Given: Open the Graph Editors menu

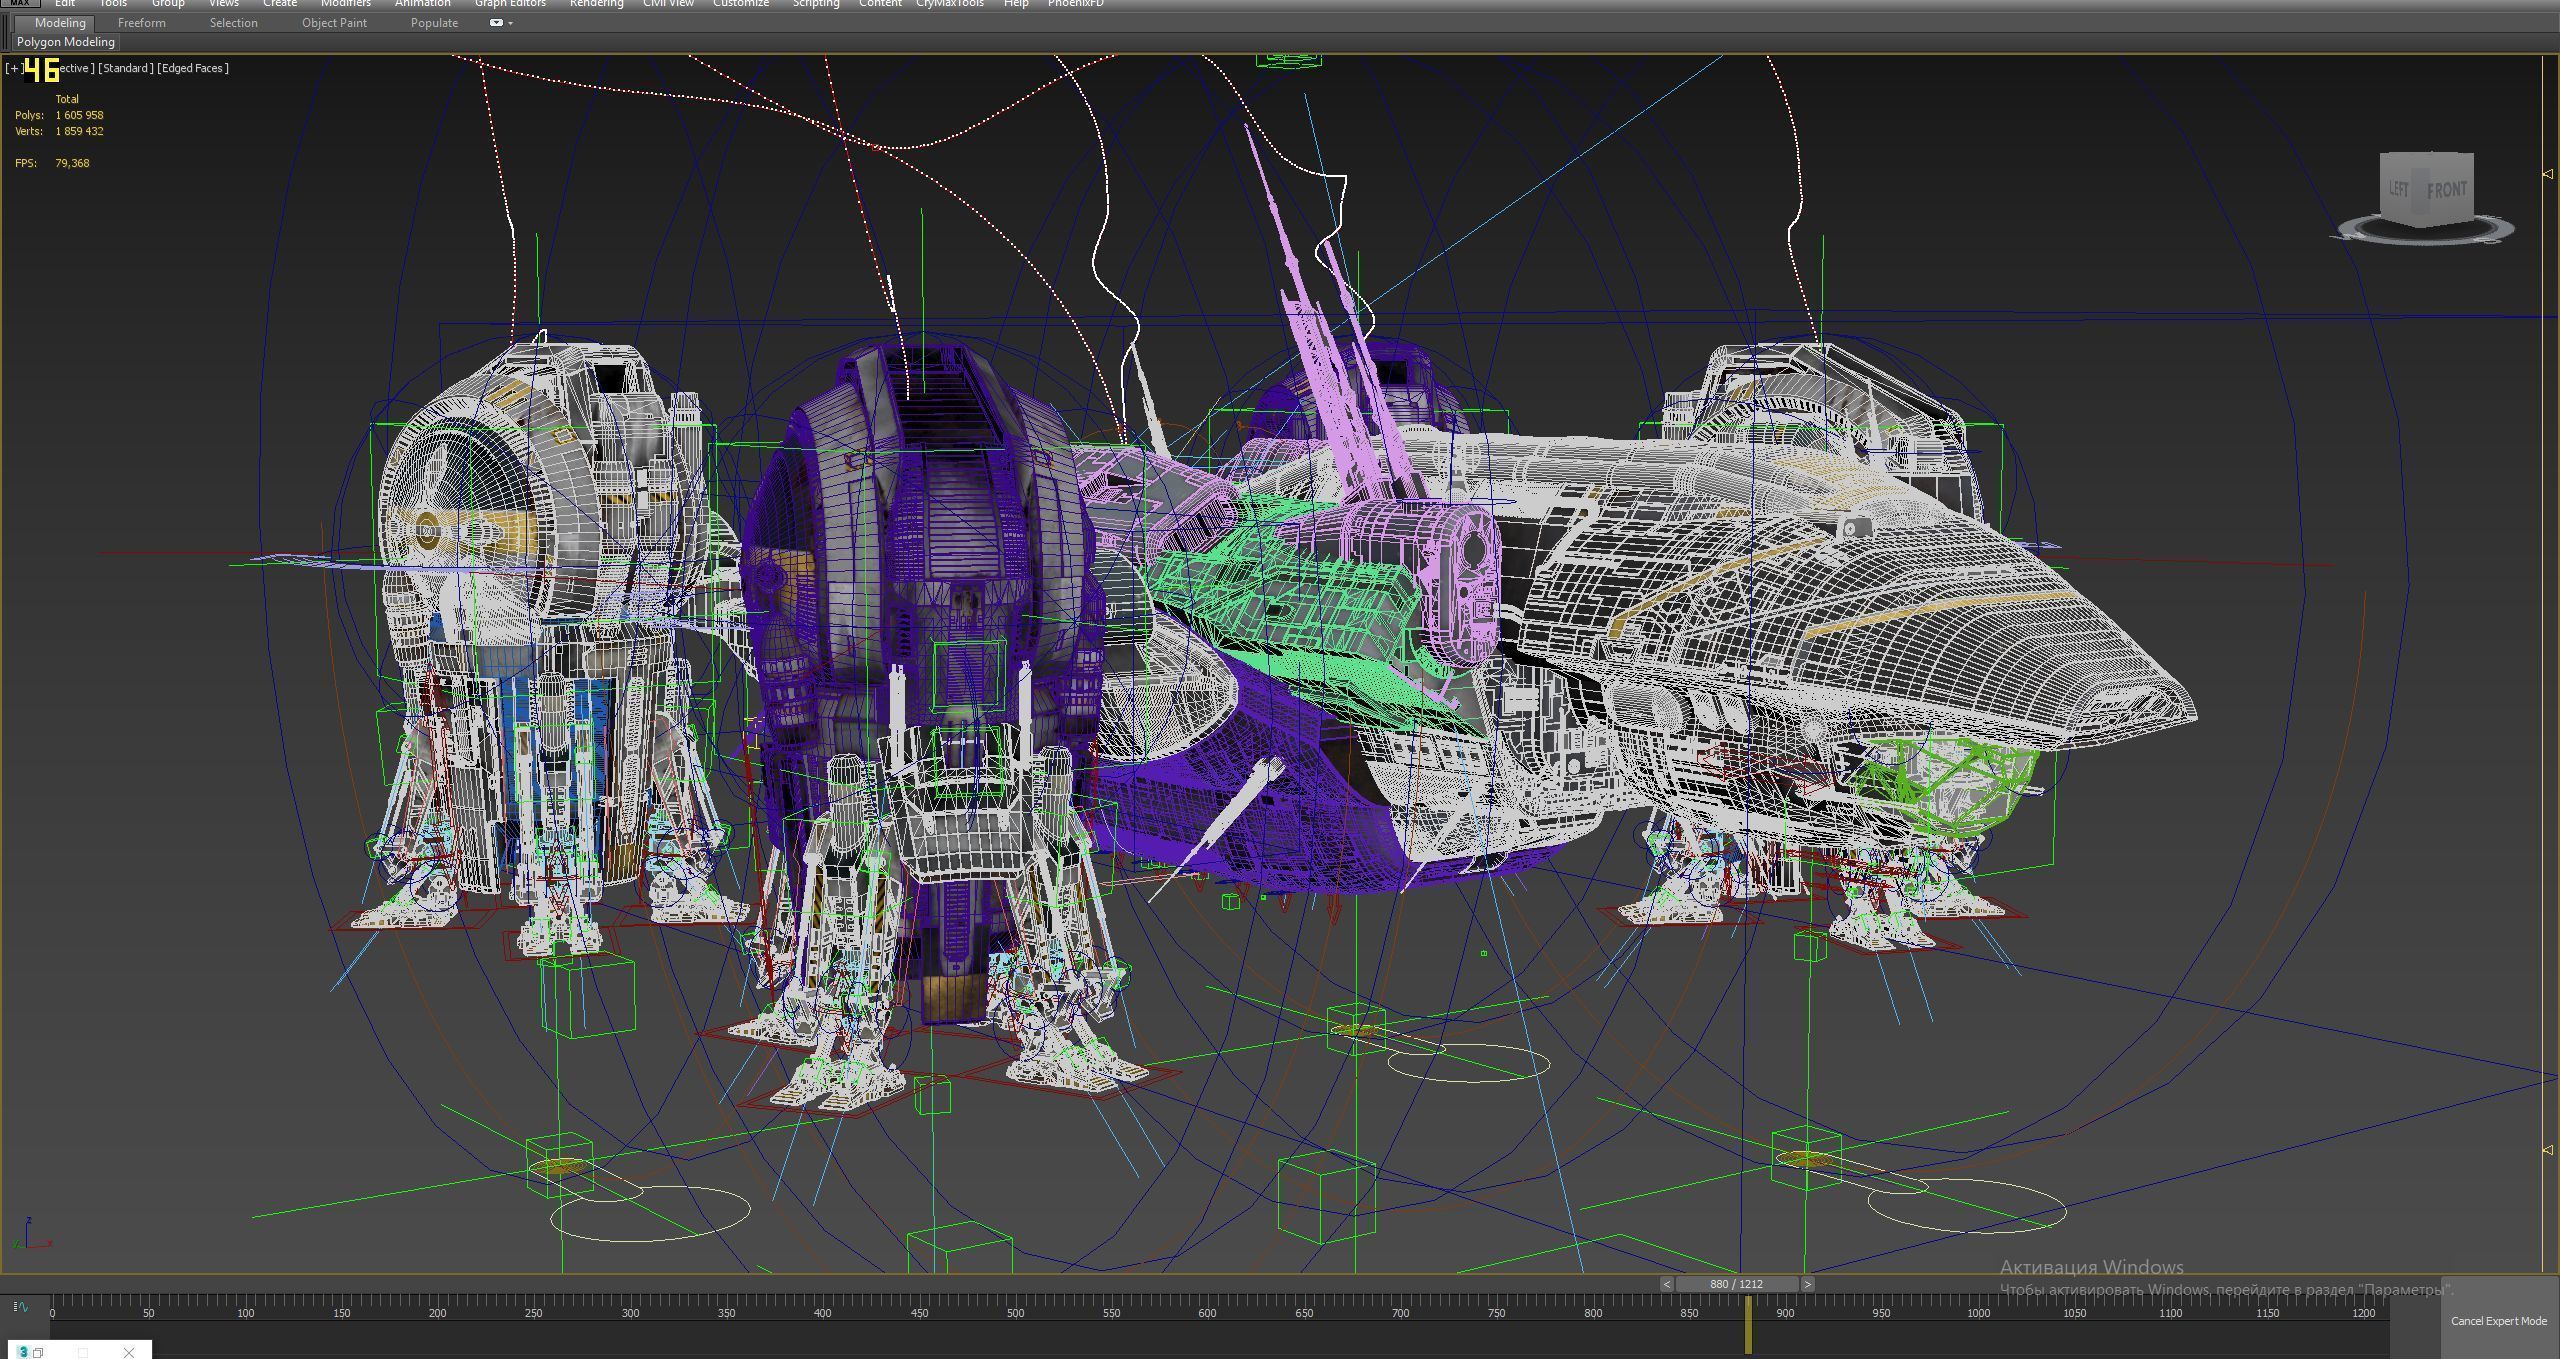Looking at the screenshot, I should click(x=509, y=4).
